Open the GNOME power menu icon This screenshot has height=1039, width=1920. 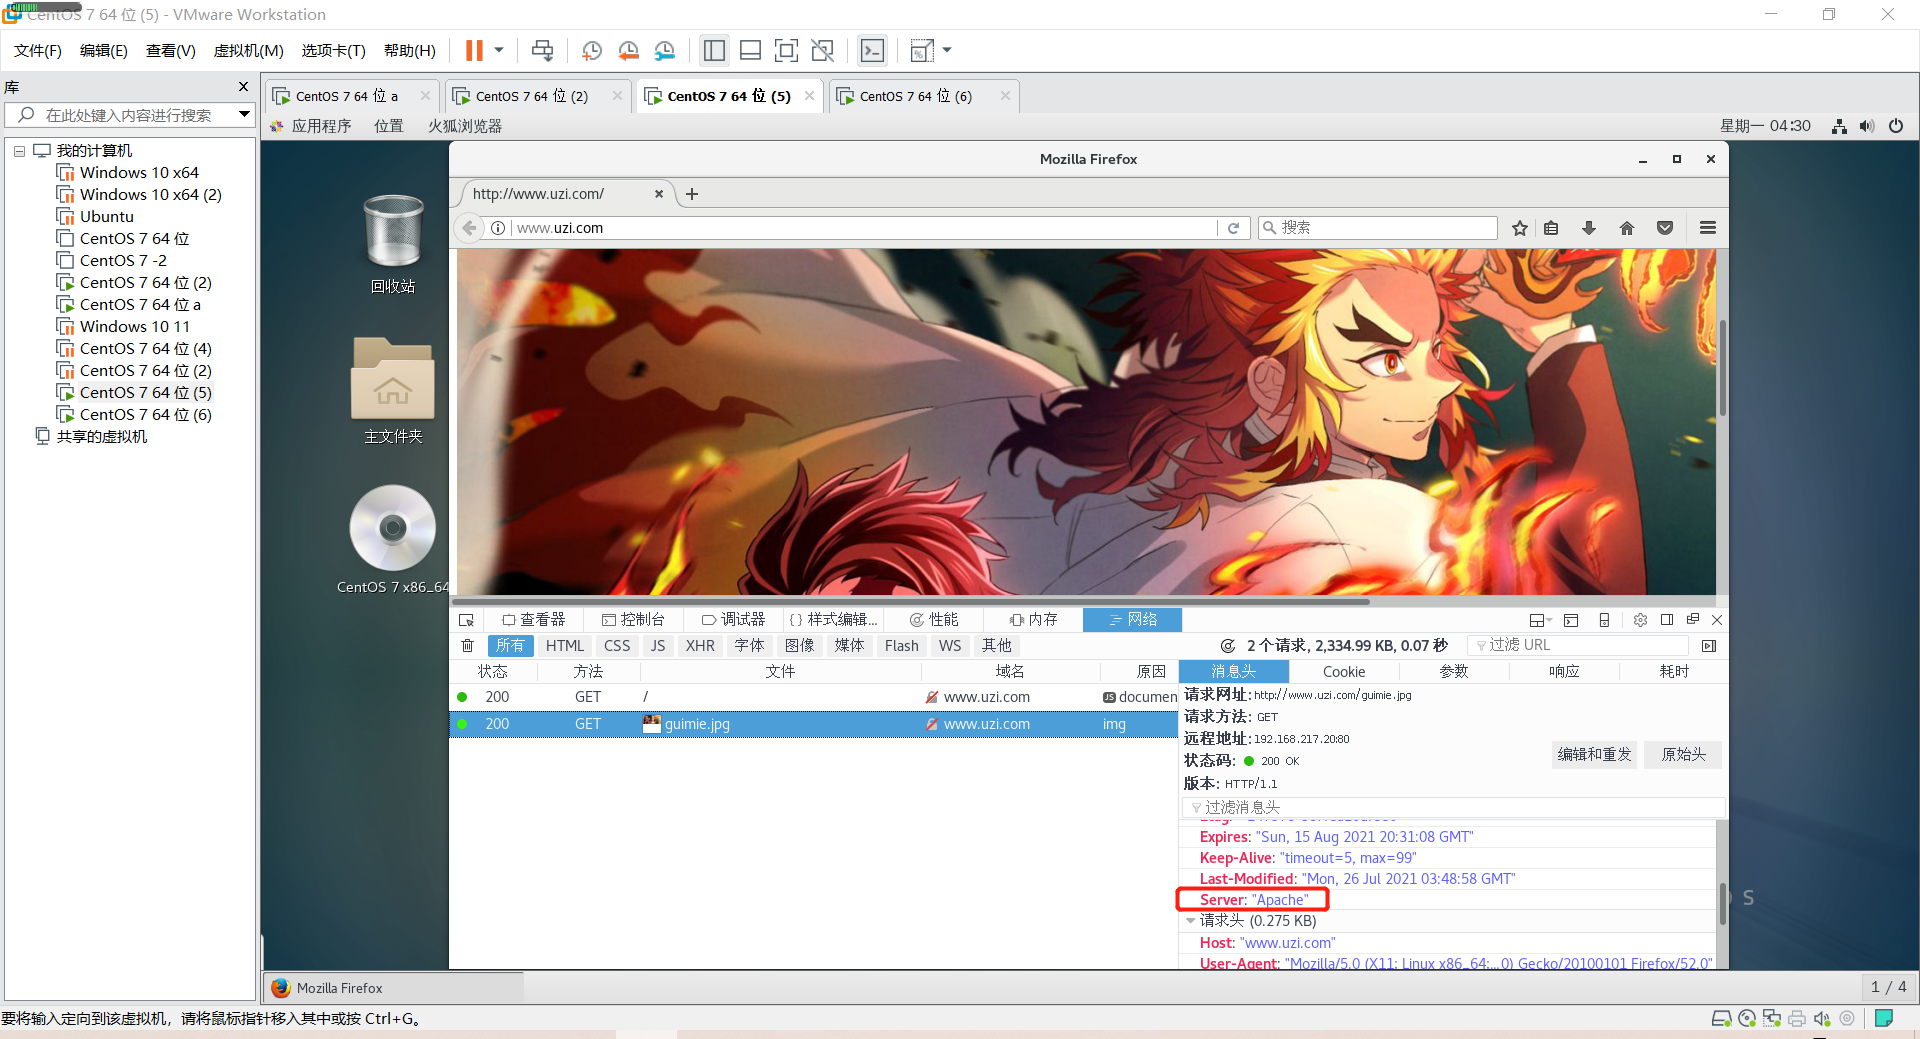(1896, 126)
